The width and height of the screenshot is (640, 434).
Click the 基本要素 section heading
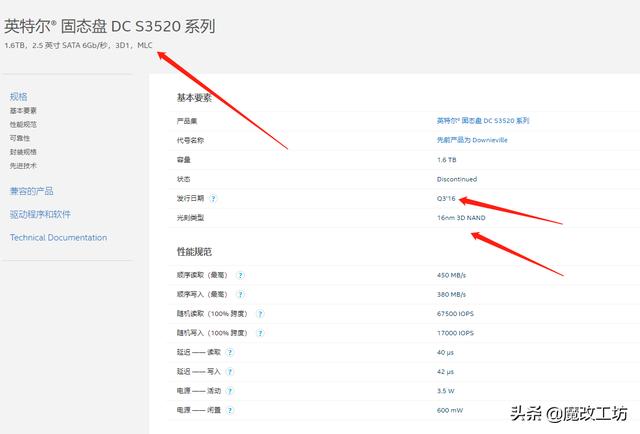[194, 98]
